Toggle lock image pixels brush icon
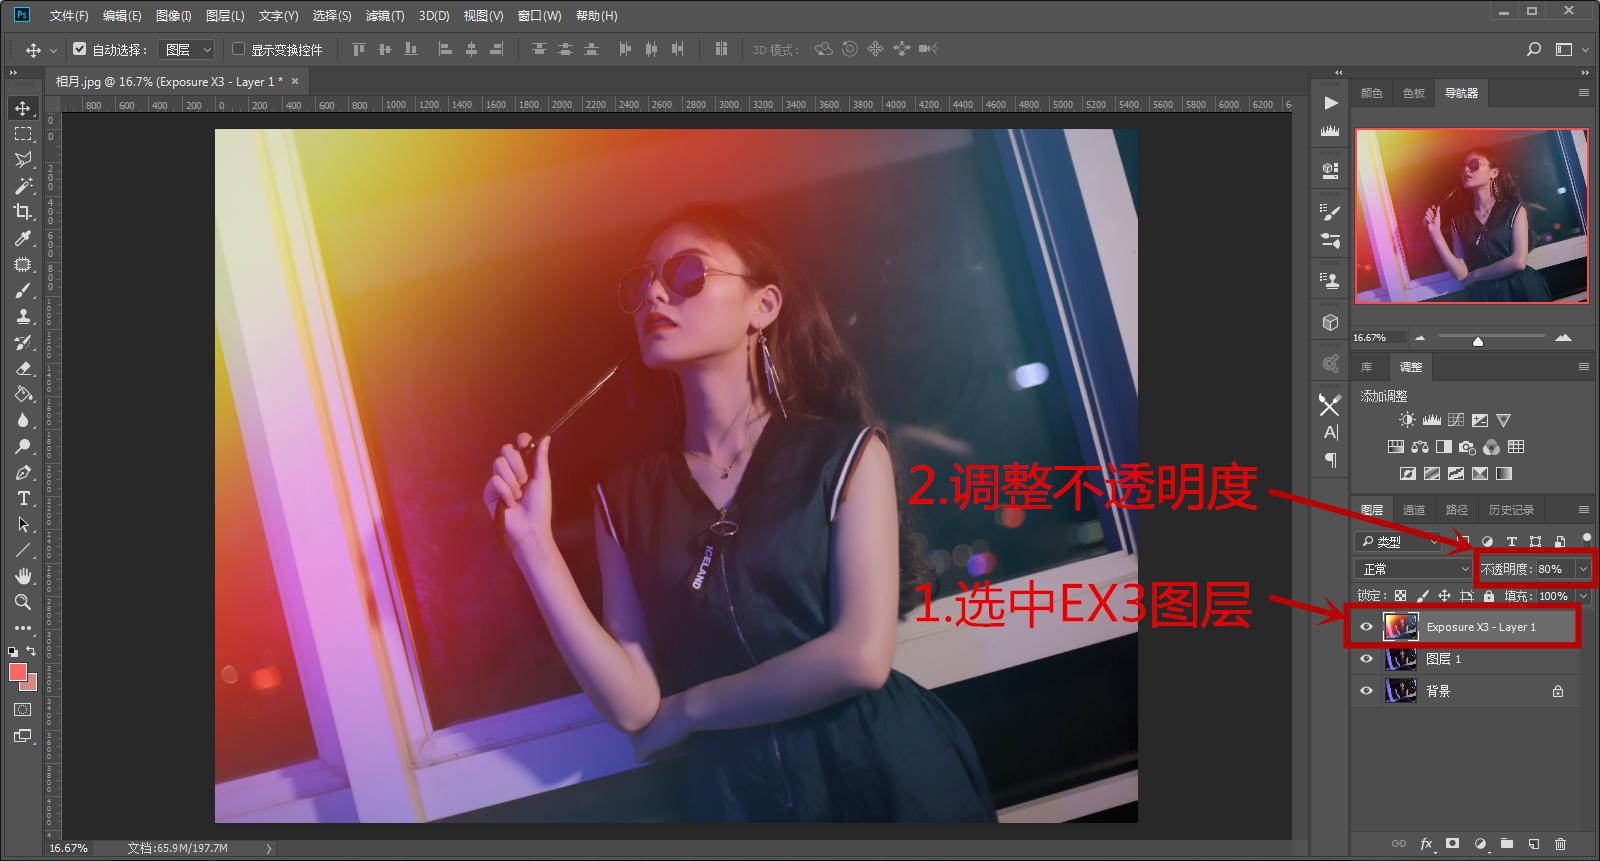Image resolution: width=1600 pixels, height=861 pixels. (x=1422, y=596)
